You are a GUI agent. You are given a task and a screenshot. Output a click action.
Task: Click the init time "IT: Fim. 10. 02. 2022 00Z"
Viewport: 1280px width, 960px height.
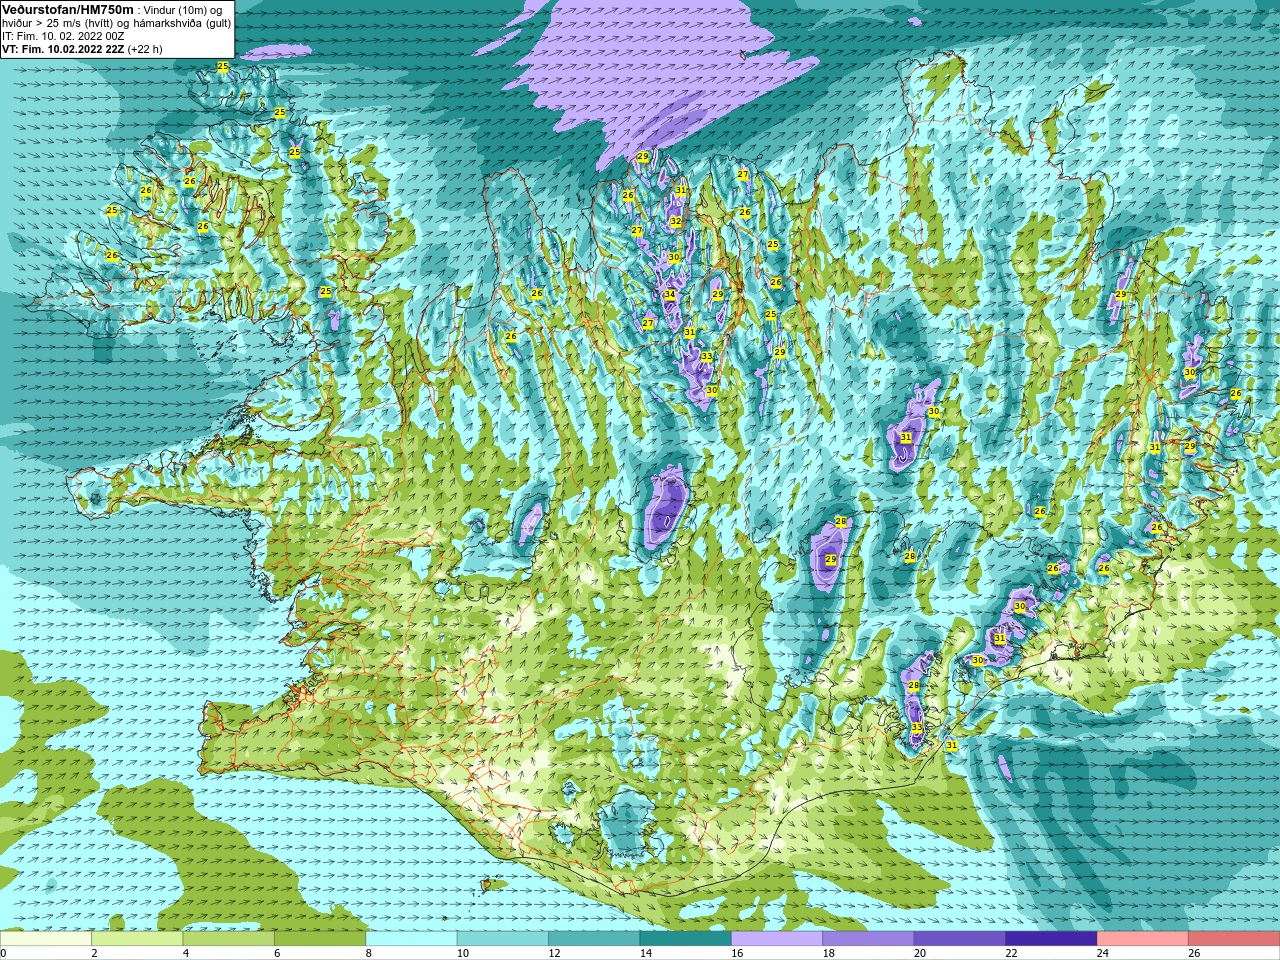click(x=63, y=36)
